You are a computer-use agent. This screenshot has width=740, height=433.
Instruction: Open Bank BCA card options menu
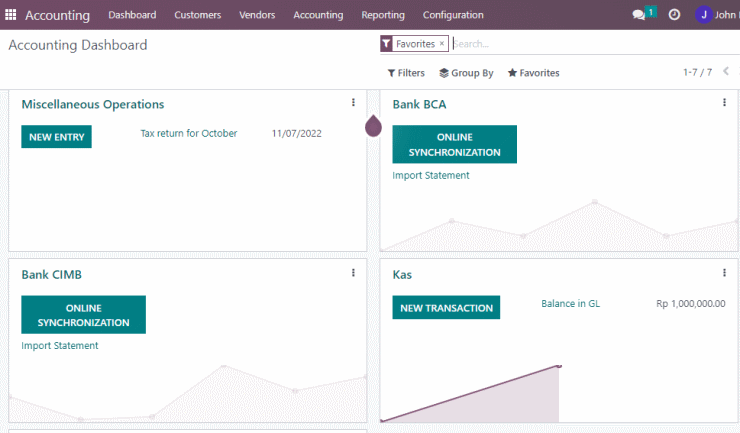[x=724, y=102]
